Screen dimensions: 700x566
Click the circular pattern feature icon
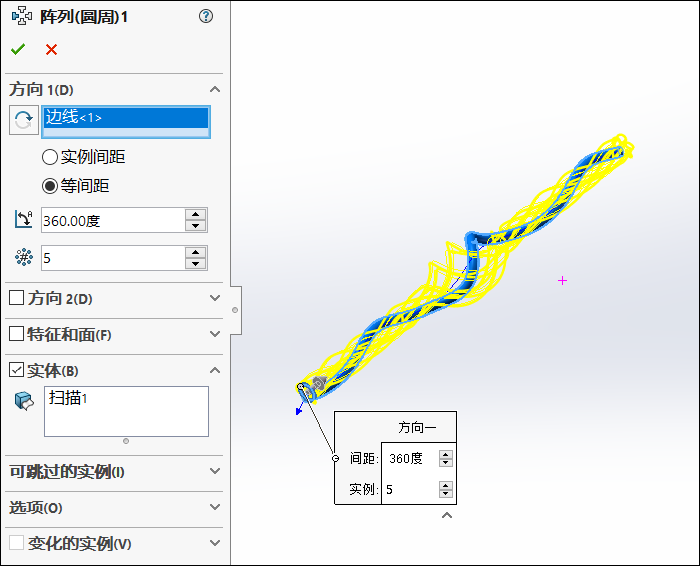(x=22, y=17)
